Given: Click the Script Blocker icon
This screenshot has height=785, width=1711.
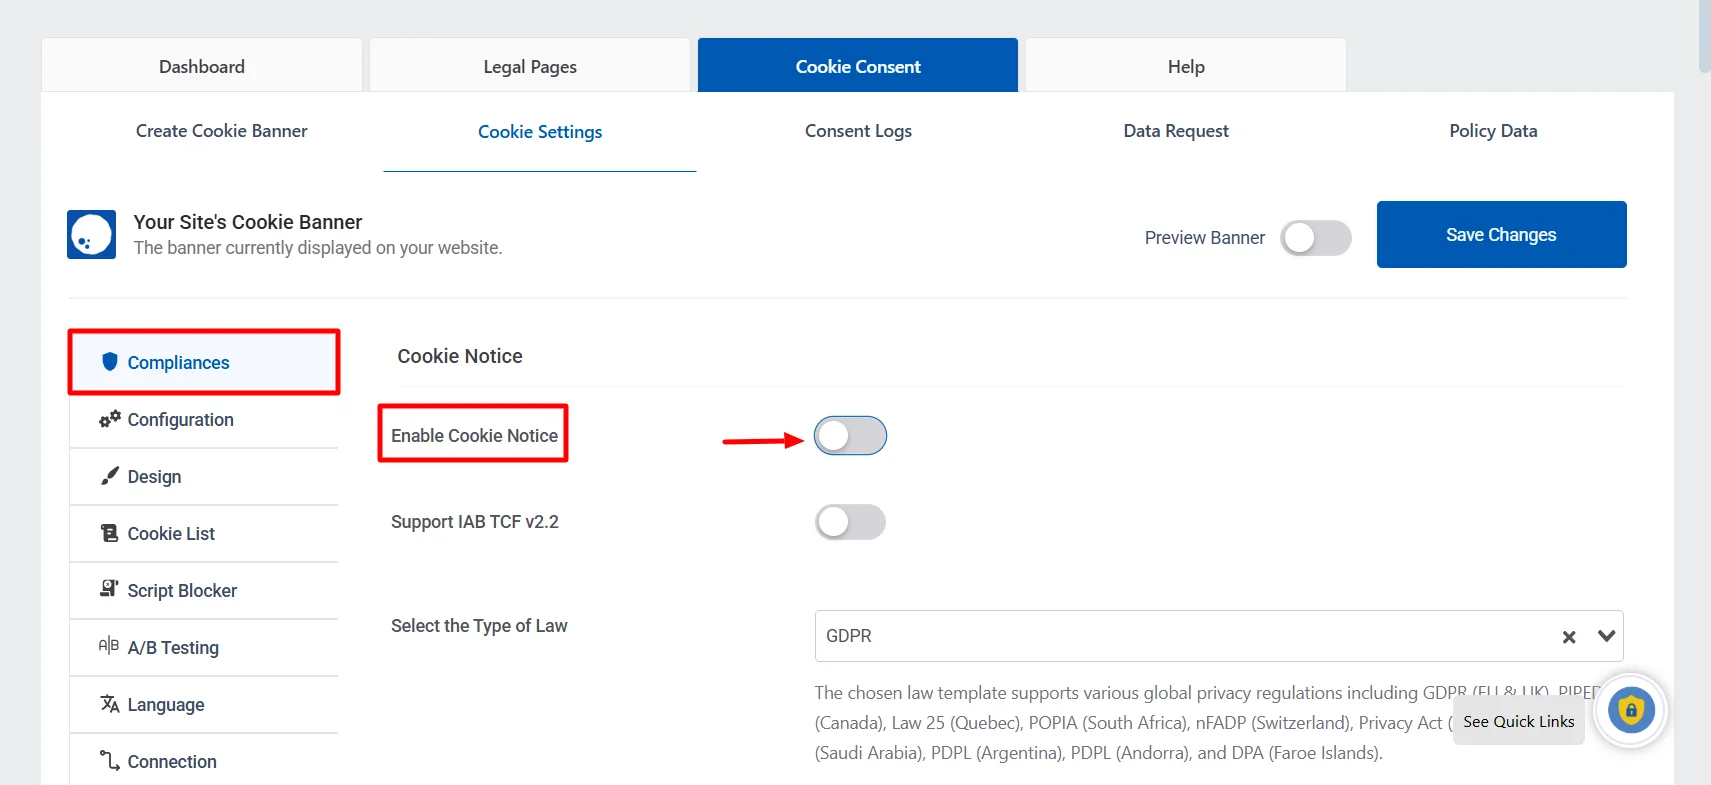Looking at the screenshot, I should [110, 589].
